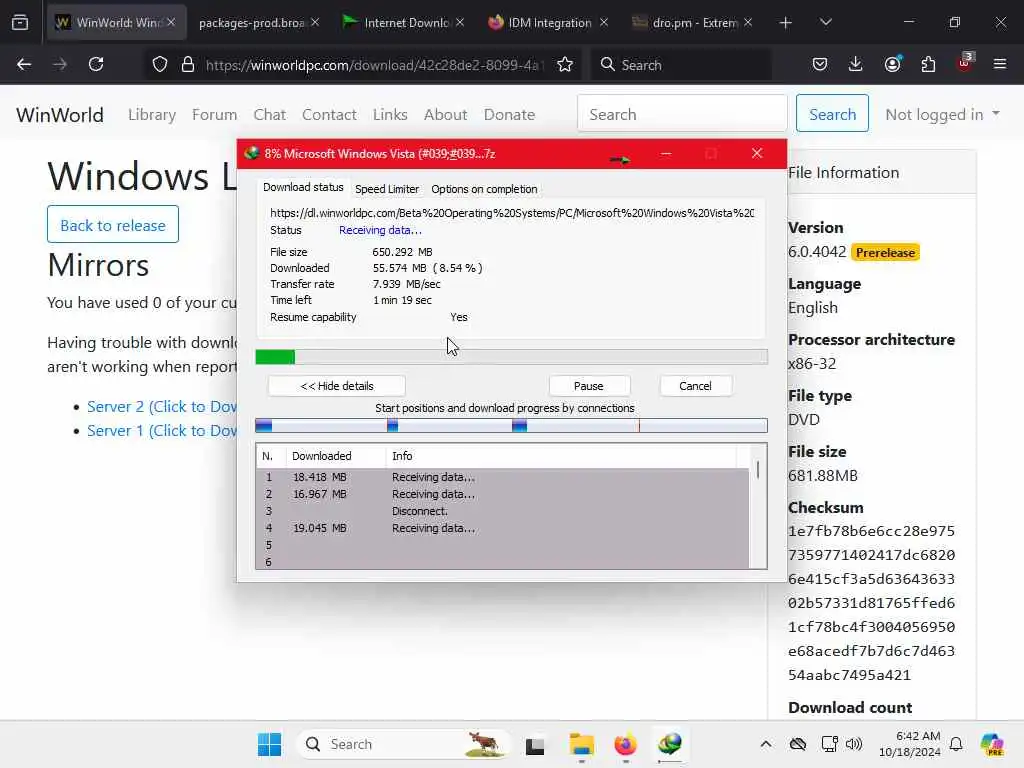Switch to dro.pm browser tab

pyautogui.click(x=693, y=23)
